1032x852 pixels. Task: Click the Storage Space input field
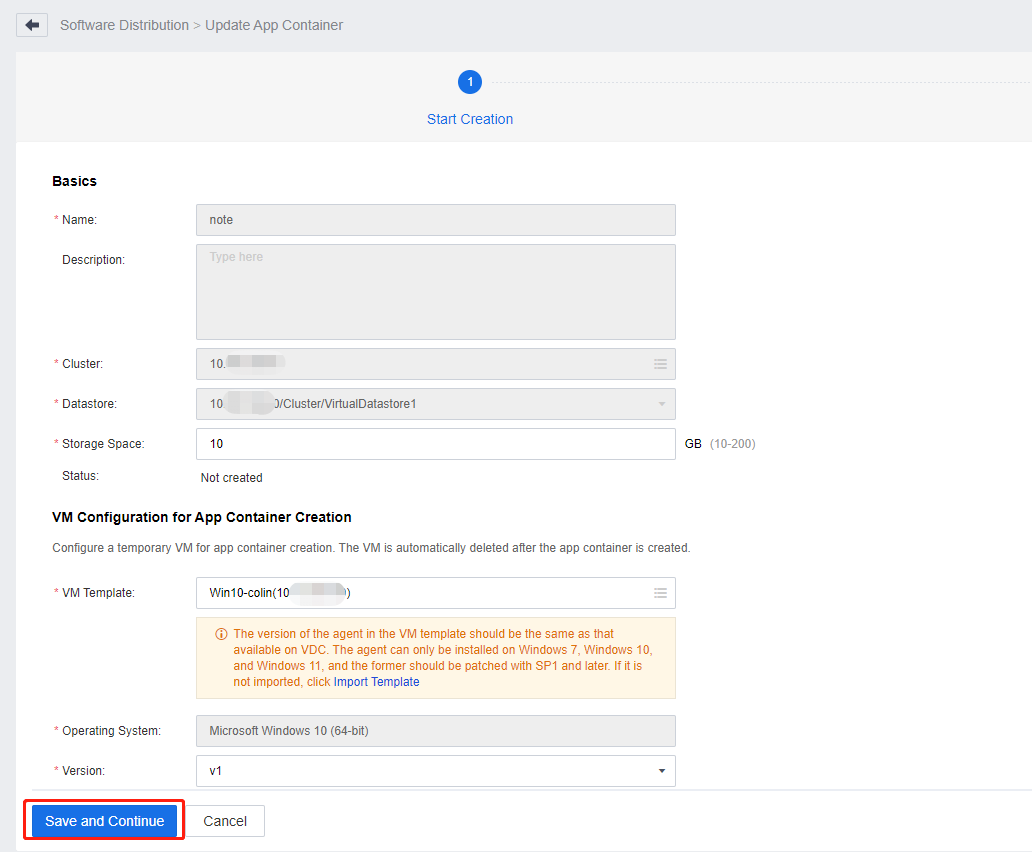[x=435, y=444]
